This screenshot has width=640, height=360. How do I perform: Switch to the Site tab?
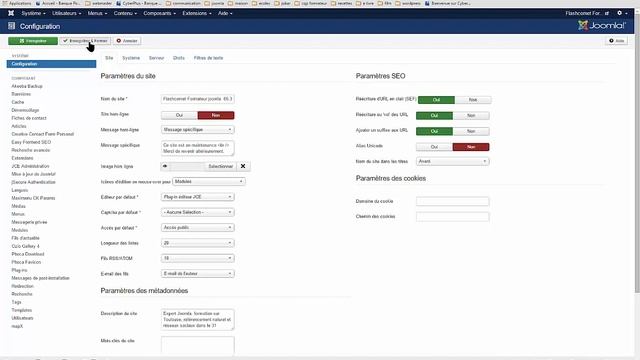click(109, 58)
